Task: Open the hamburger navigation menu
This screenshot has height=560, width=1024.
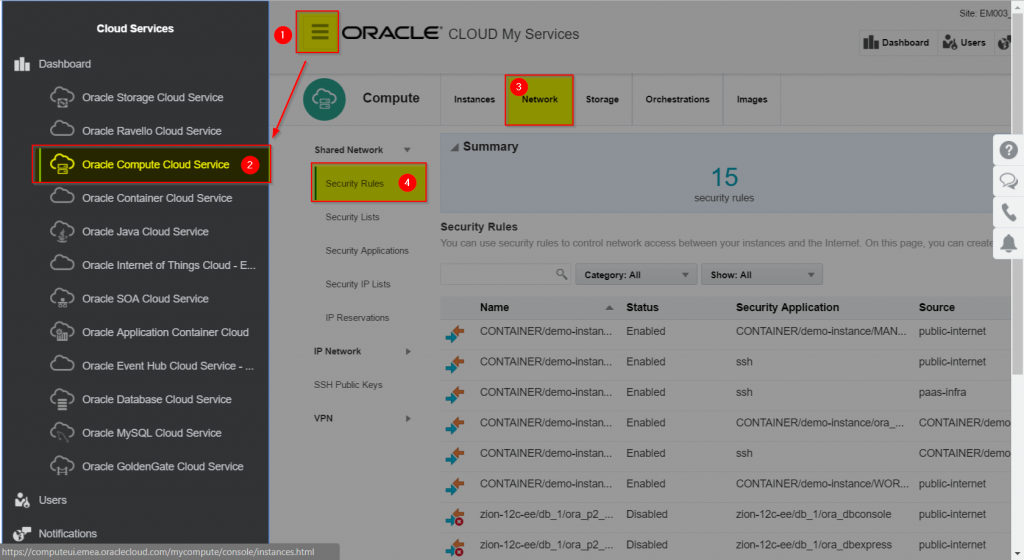Action: (320, 32)
